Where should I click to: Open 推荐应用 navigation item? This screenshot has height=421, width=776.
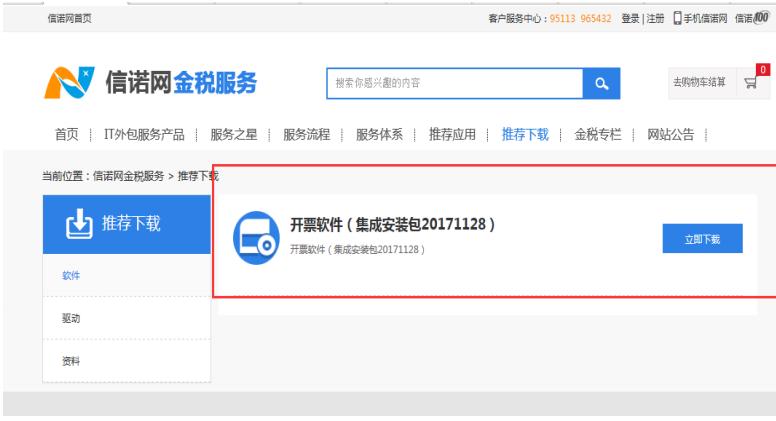click(452, 135)
